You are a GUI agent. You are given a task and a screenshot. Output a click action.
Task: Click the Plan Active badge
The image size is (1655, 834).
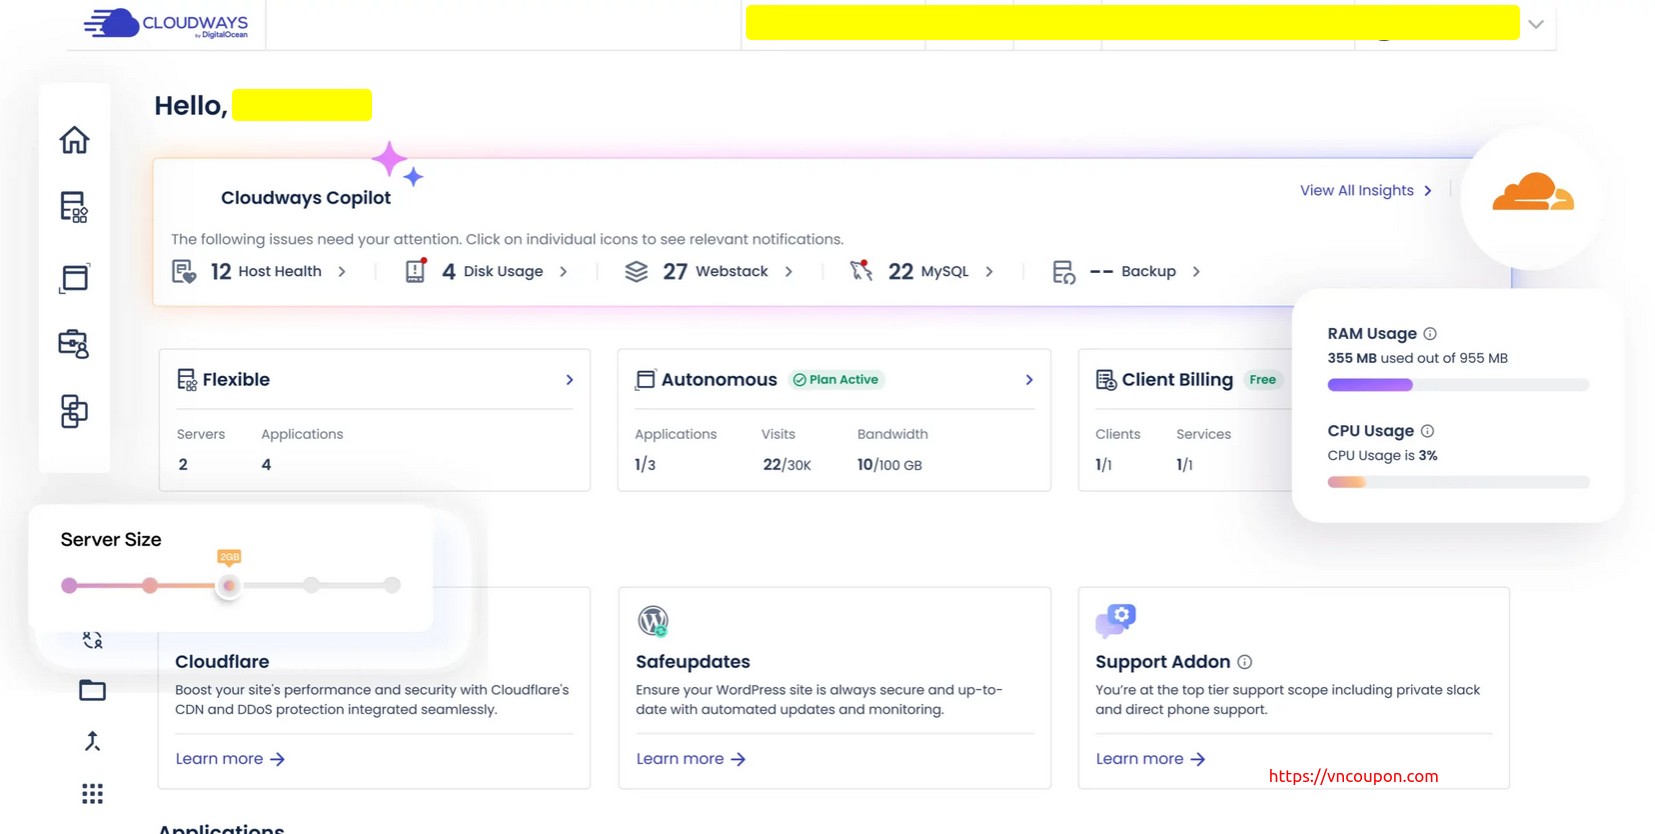[836, 380]
